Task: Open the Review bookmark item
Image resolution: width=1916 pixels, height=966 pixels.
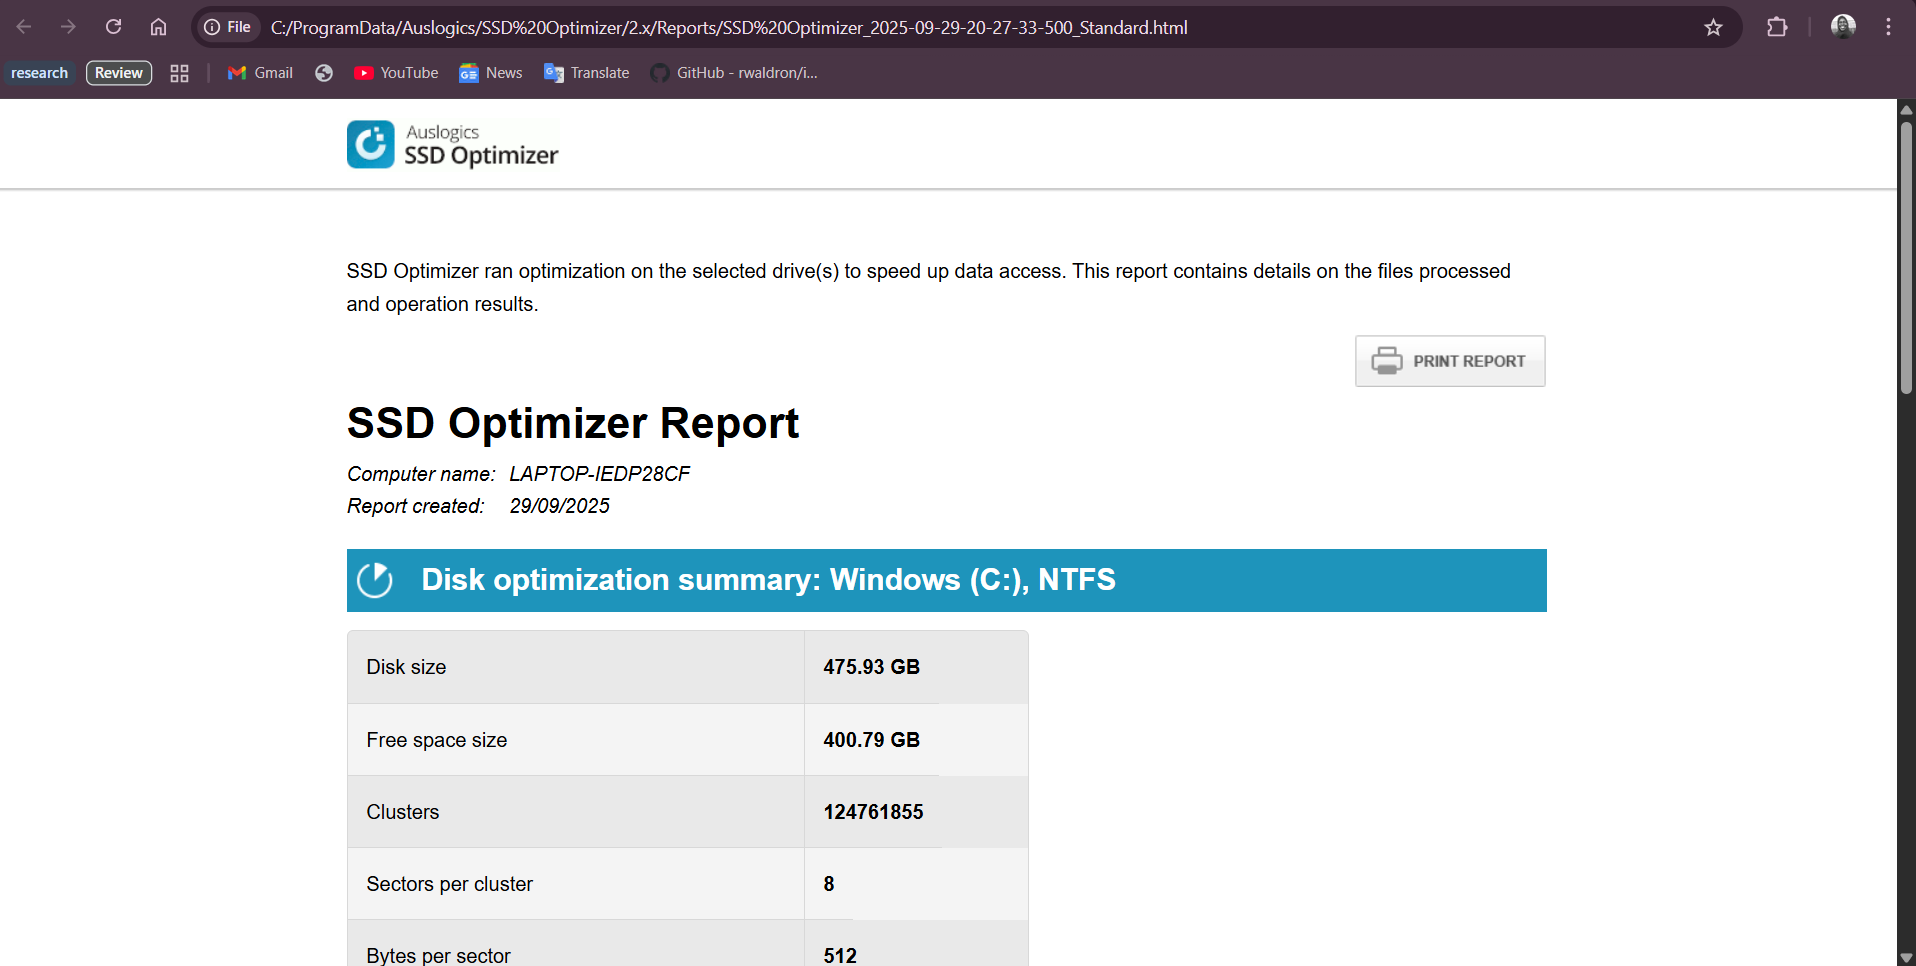Action: pyautogui.click(x=118, y=72)
